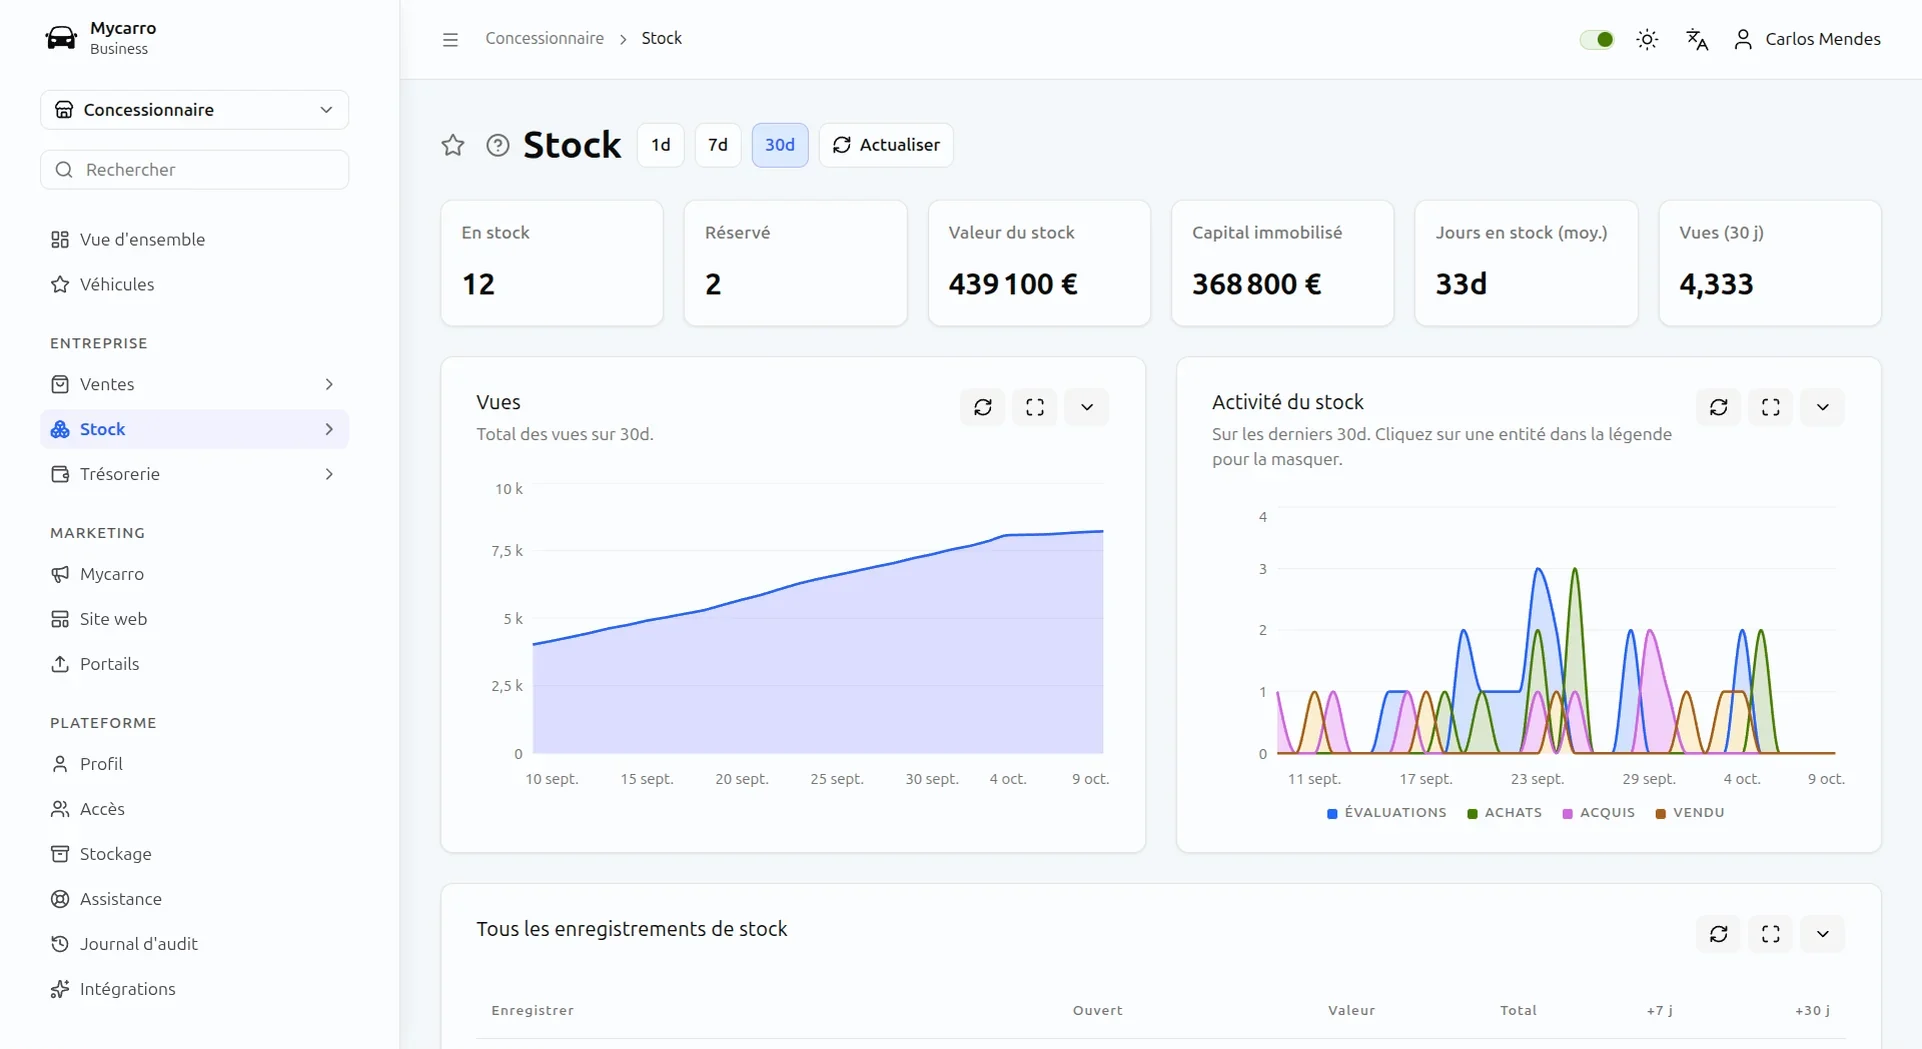Viewport: 1922px width, 1049px height.
Task: Click Concessionnaire breadcrumb link
Action: click(x=545, y=38)
